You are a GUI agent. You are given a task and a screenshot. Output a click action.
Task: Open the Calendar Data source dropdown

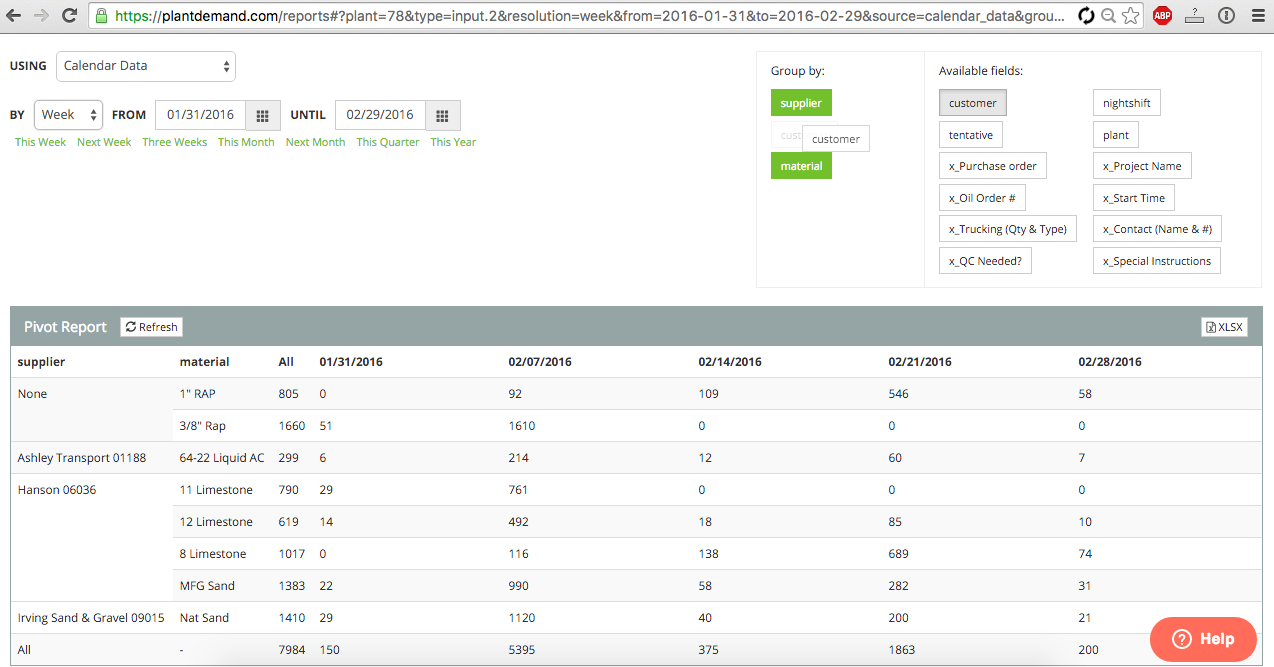click(x=146, y=66)
